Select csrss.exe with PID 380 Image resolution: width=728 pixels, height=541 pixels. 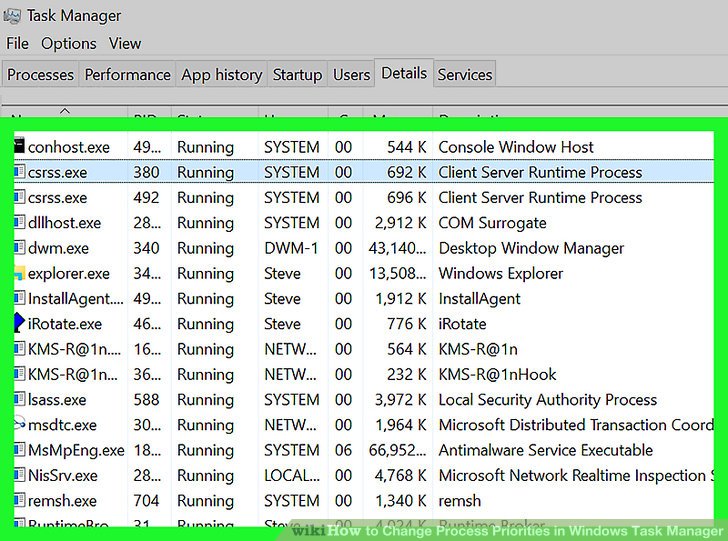click(x=58, y=172)
